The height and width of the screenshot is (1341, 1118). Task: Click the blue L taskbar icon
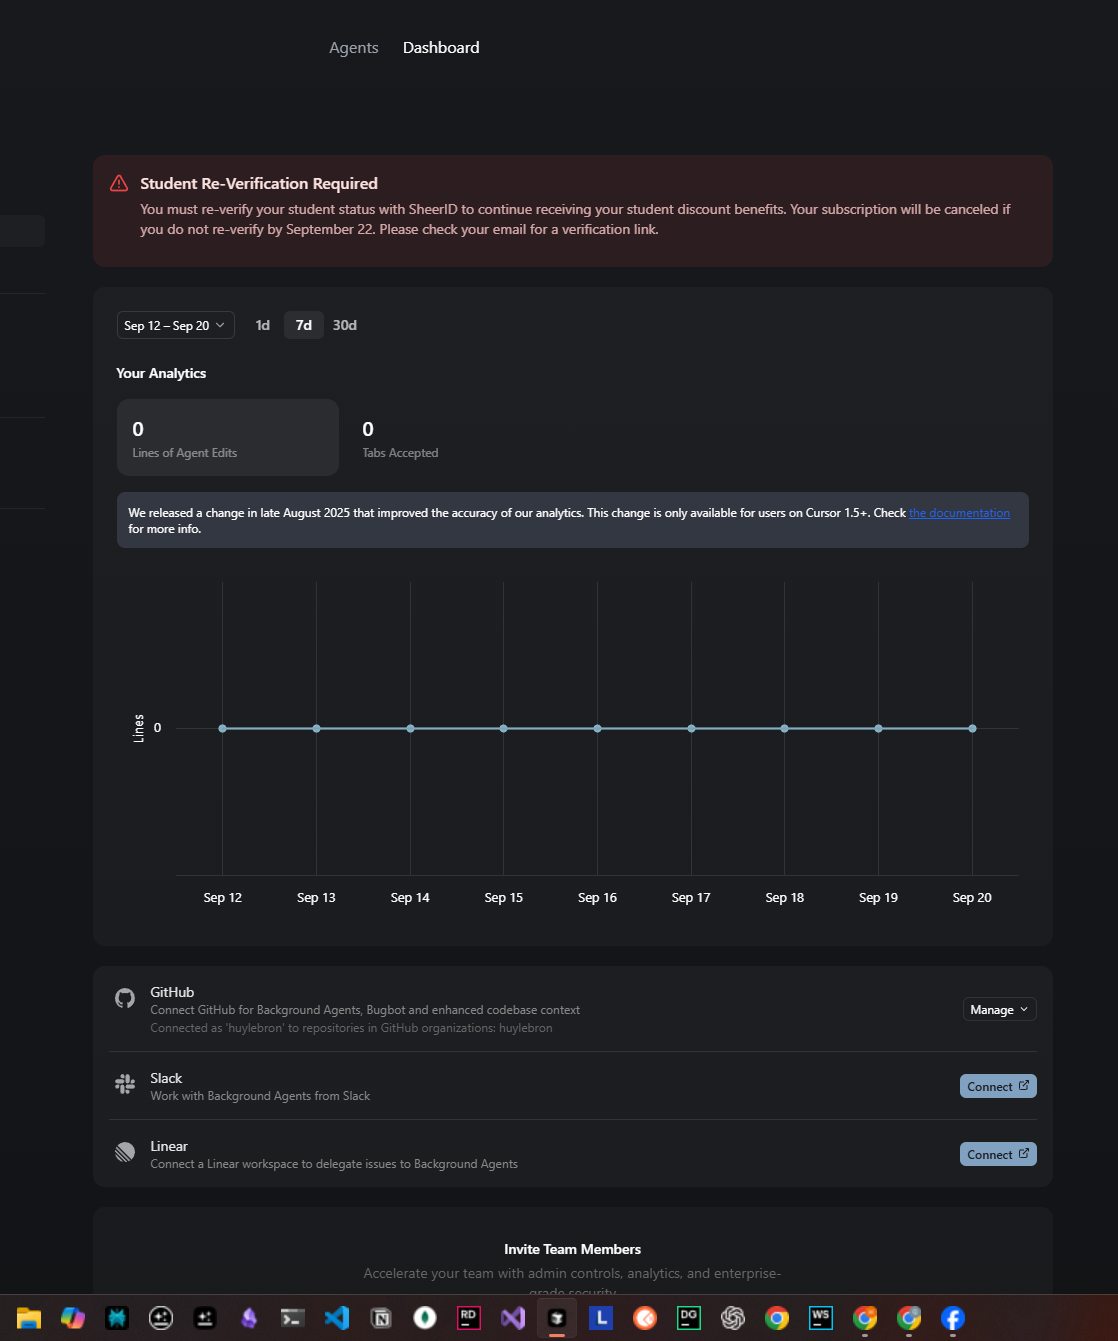pyautogui.click(x=601, y=1318)
